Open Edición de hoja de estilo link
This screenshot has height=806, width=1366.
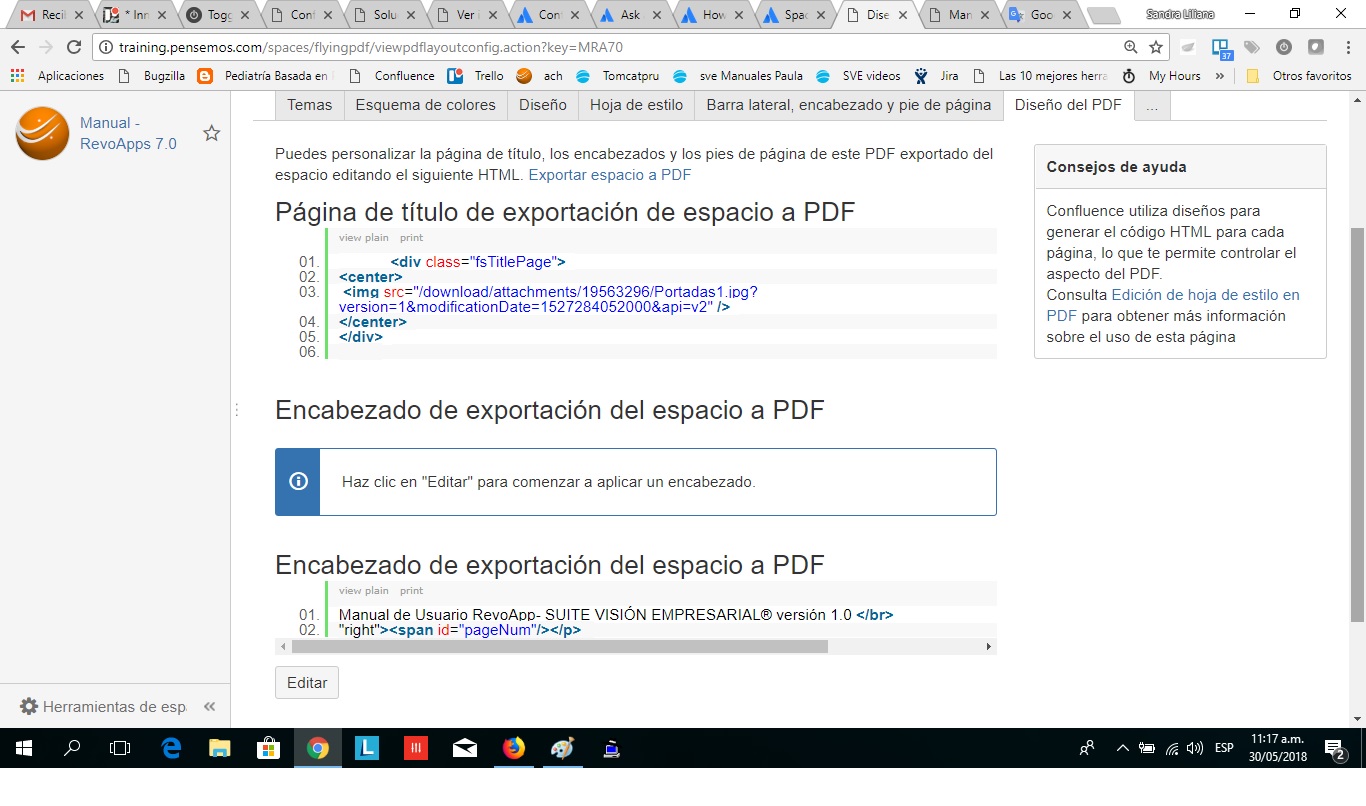coord(1173,305)
